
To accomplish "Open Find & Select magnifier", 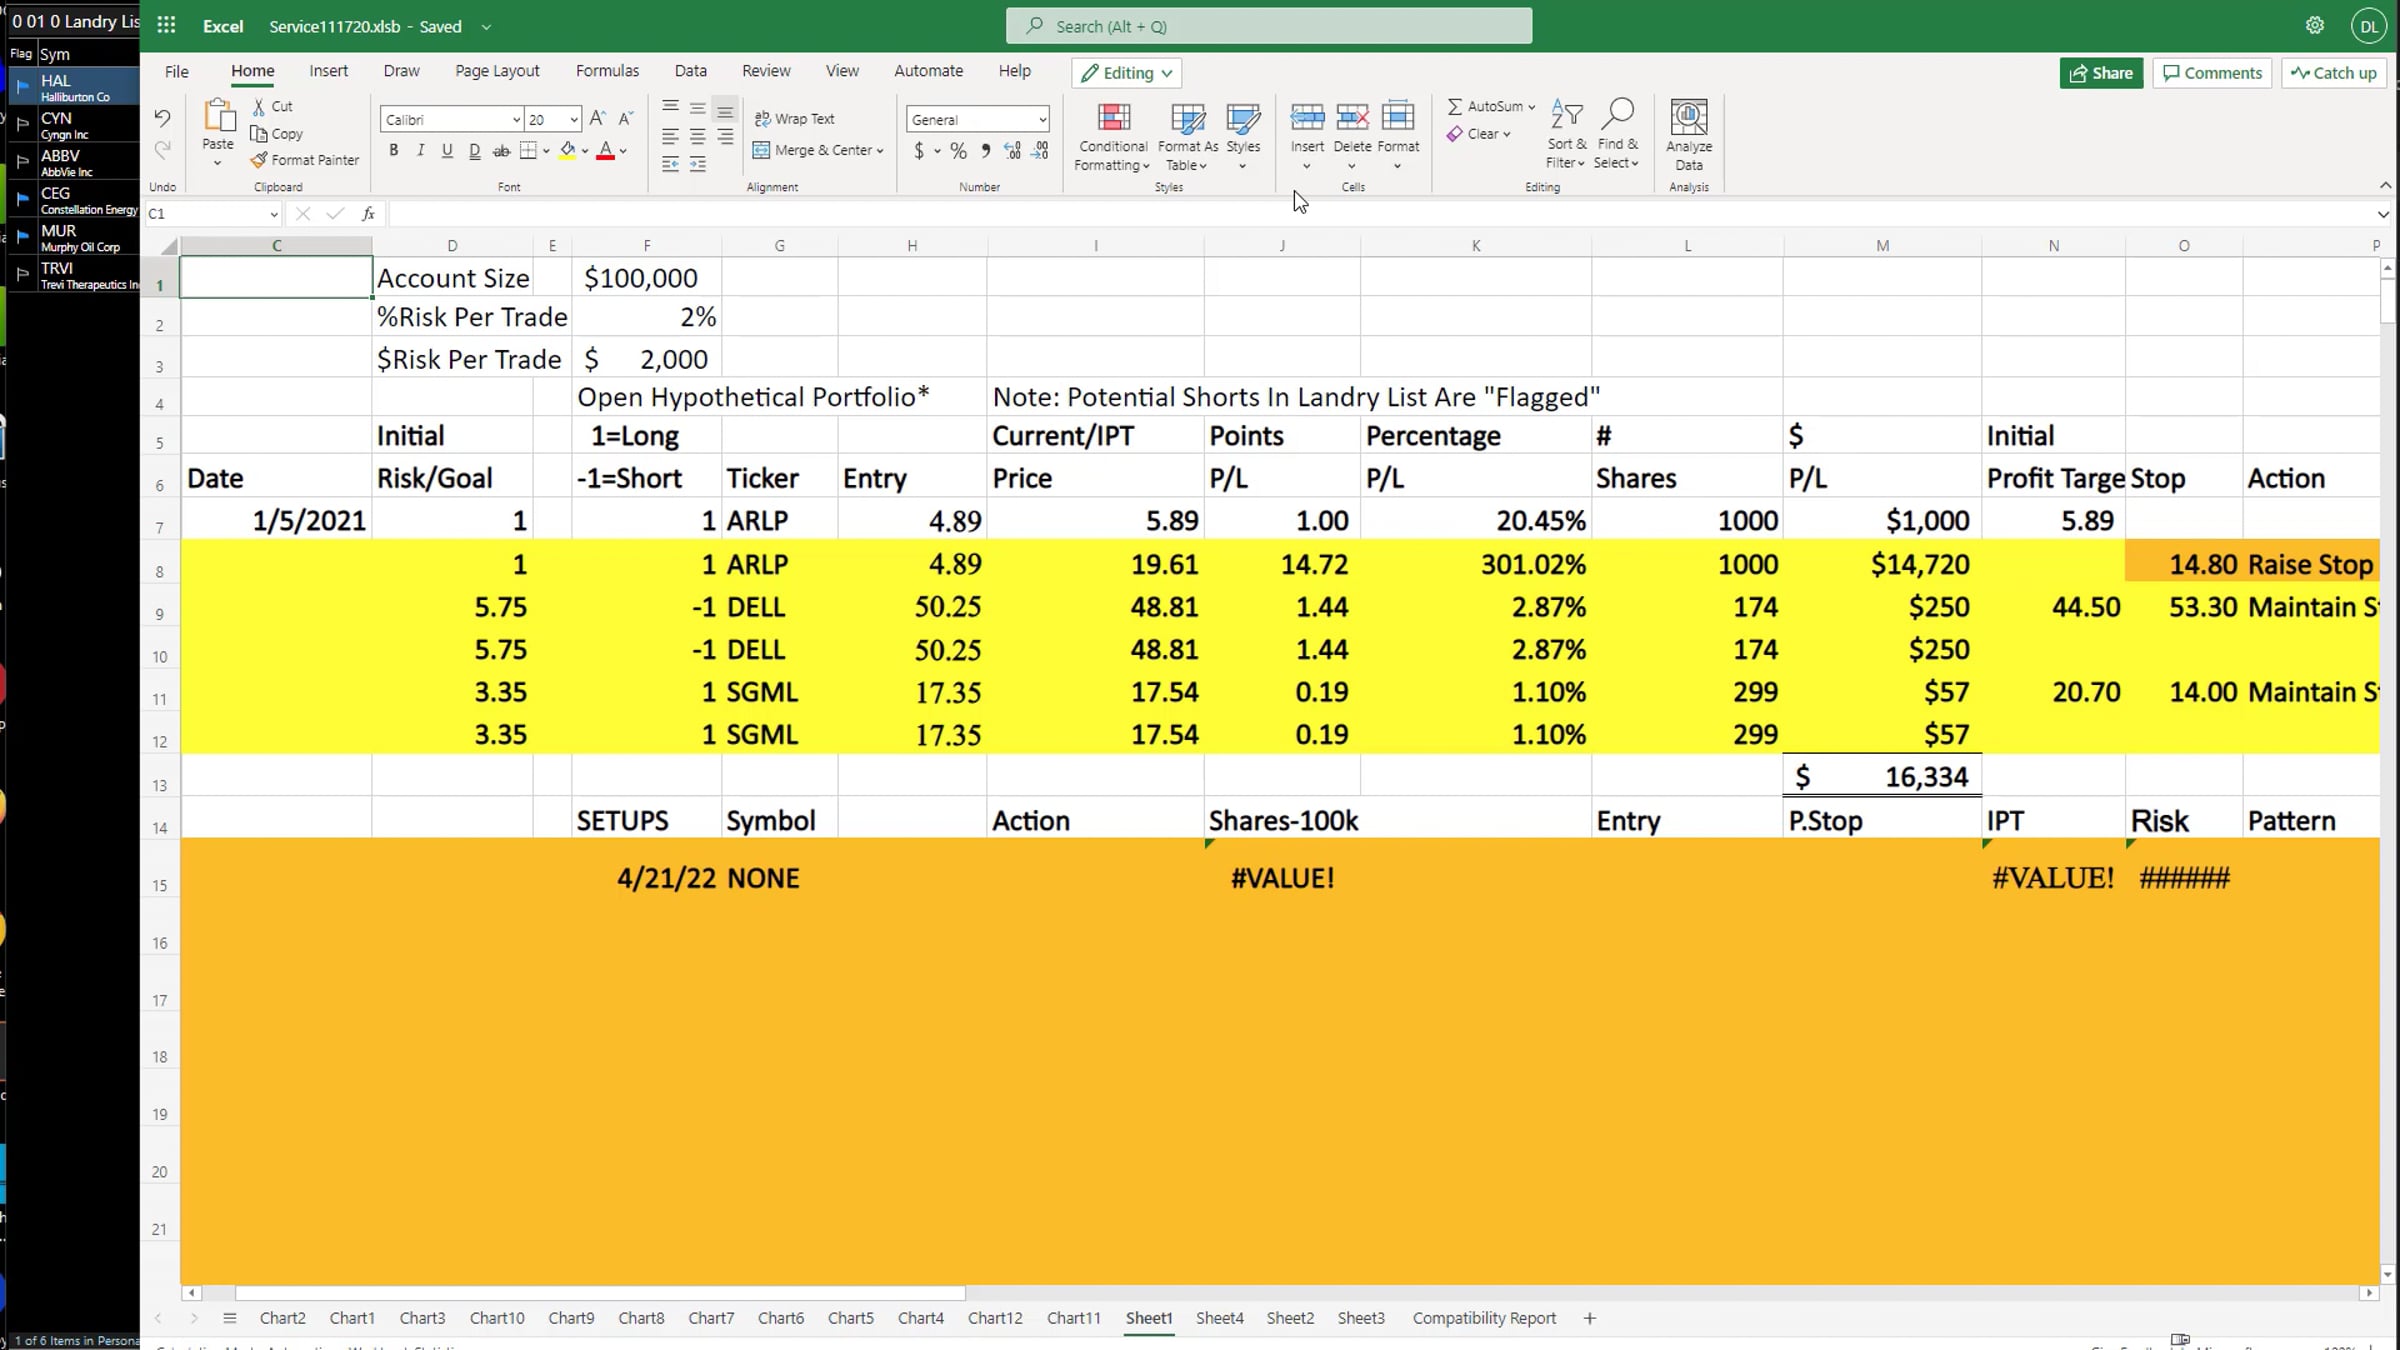I will pos(1617,134).
